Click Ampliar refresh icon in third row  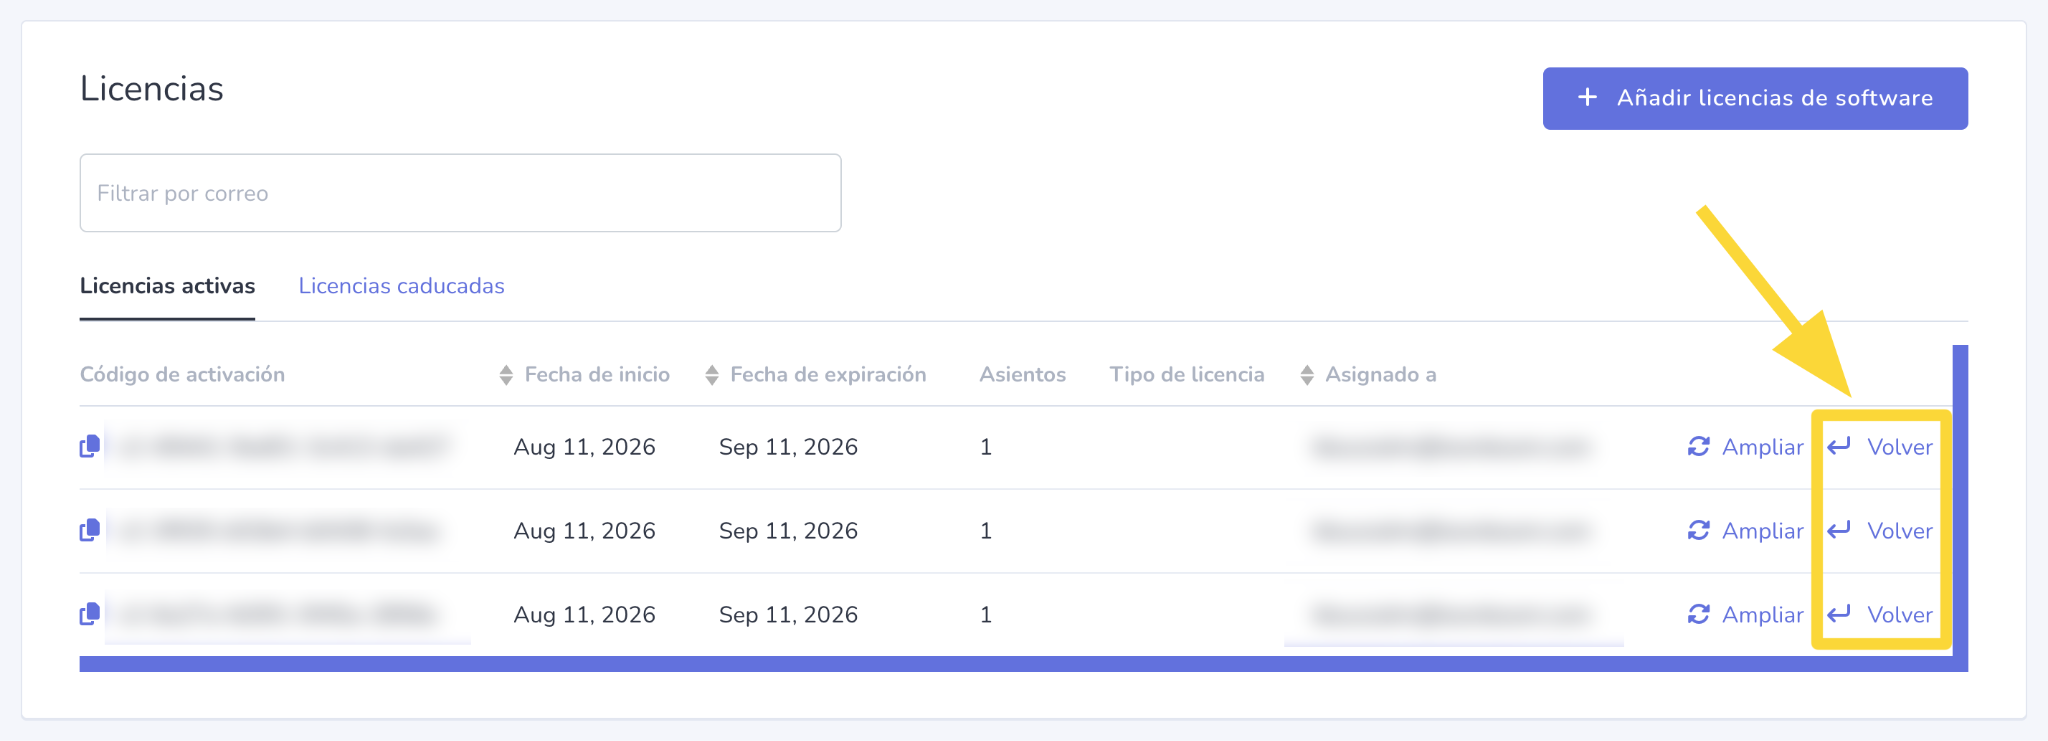click(x=1698, y=614)
